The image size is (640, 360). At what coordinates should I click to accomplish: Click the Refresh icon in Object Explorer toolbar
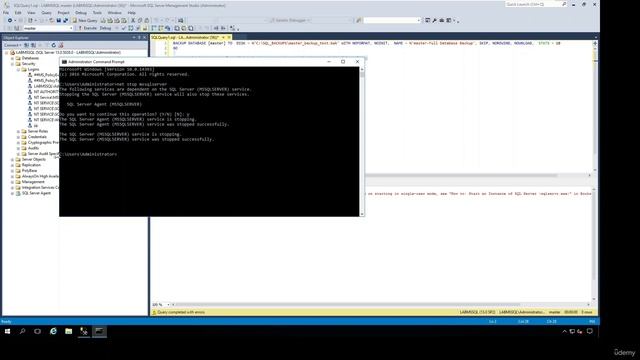(x=53, y=45)
